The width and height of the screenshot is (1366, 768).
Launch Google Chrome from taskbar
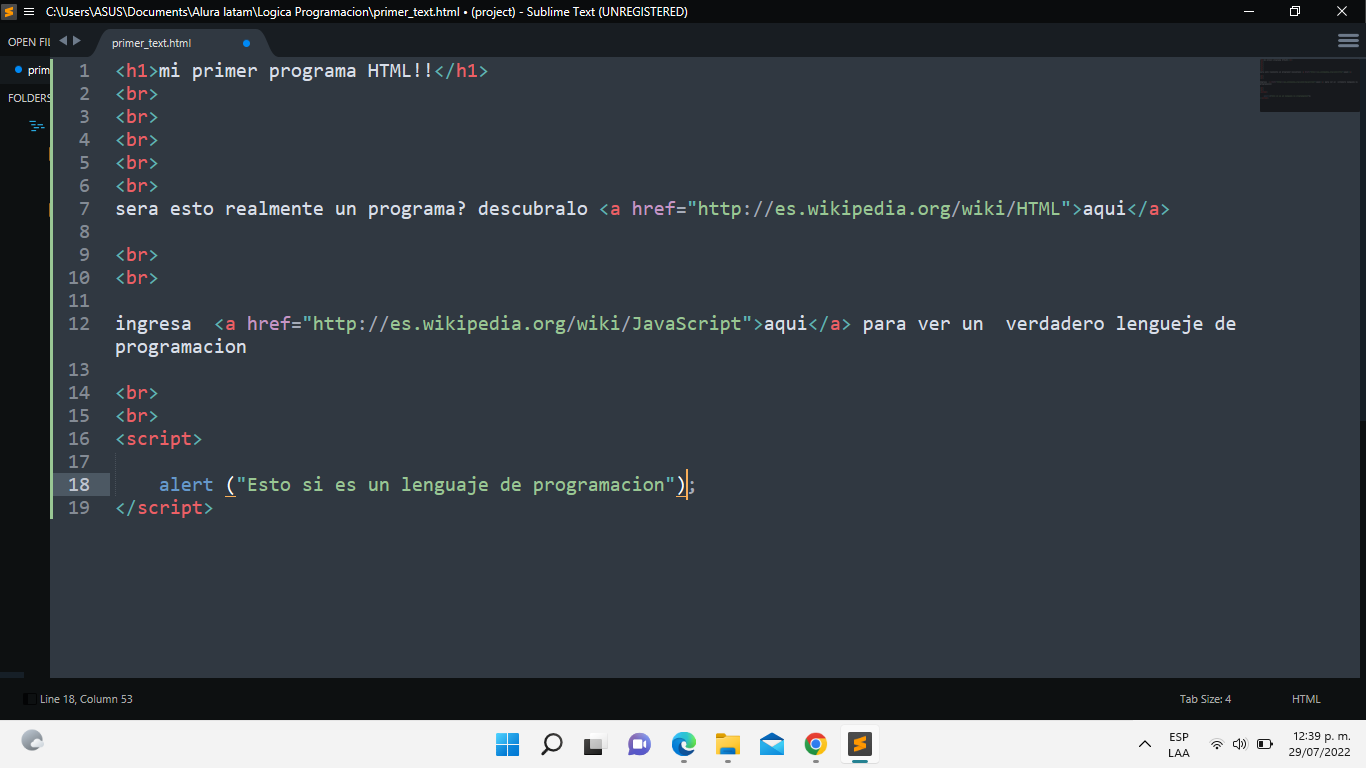coord(816,744)
